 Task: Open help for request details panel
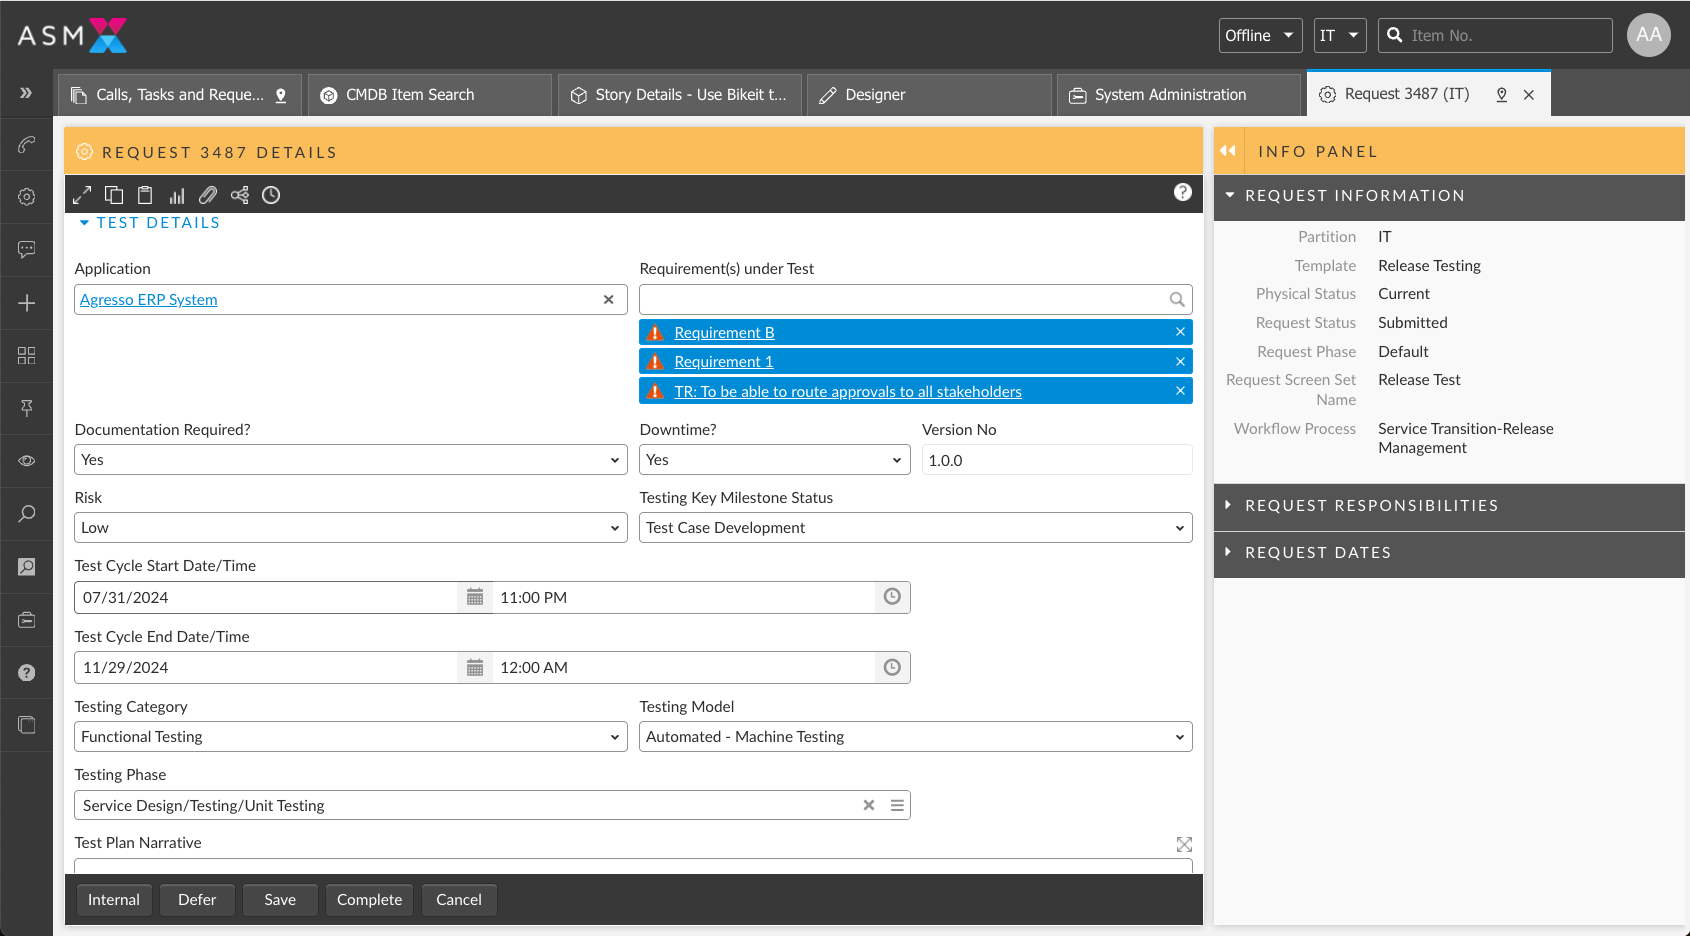[x=1182, y=192]
